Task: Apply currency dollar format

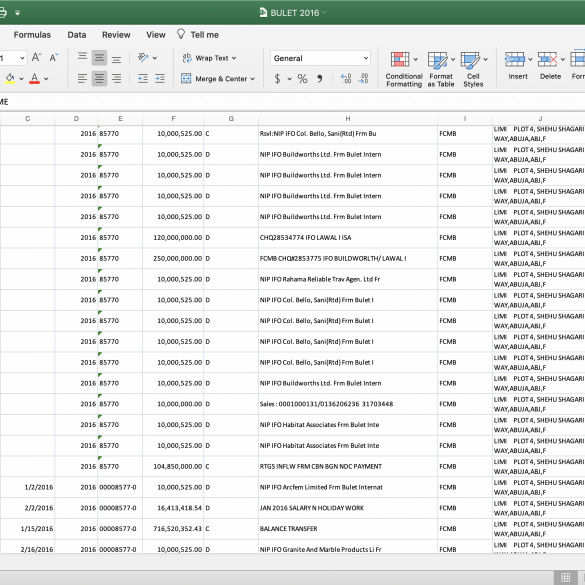Action: 277,79
